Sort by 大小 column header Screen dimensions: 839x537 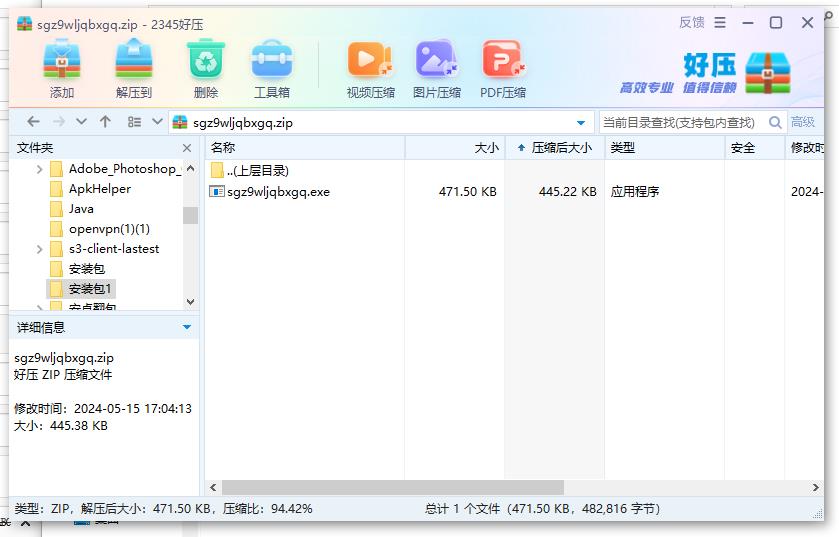[455, 148]
